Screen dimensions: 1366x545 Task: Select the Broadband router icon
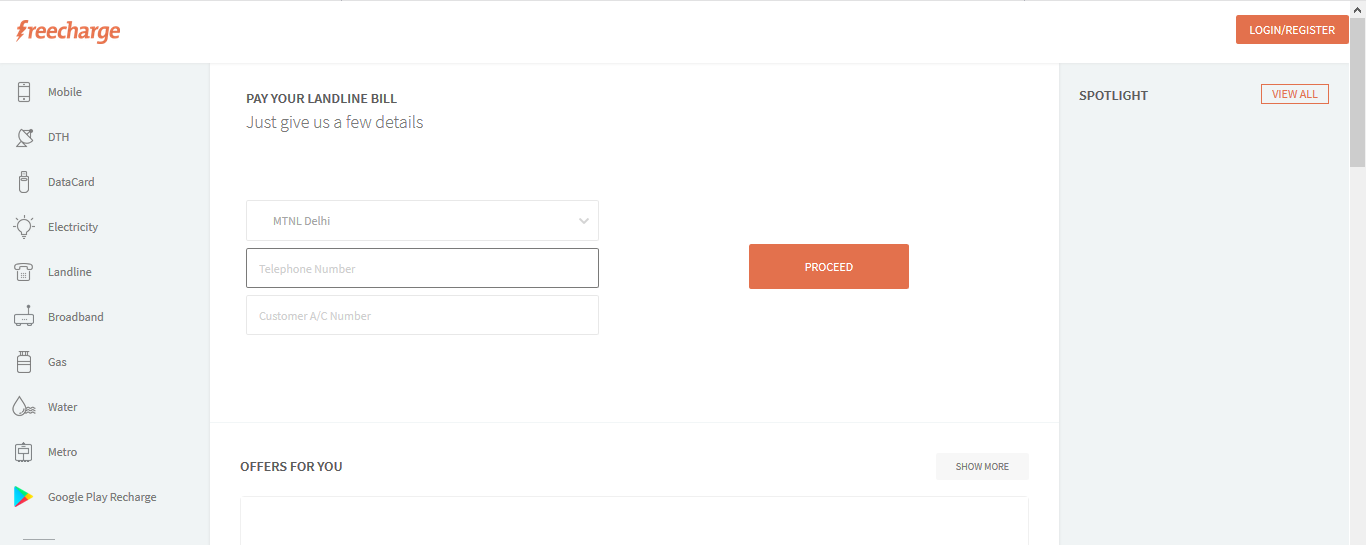click(24, 317)
